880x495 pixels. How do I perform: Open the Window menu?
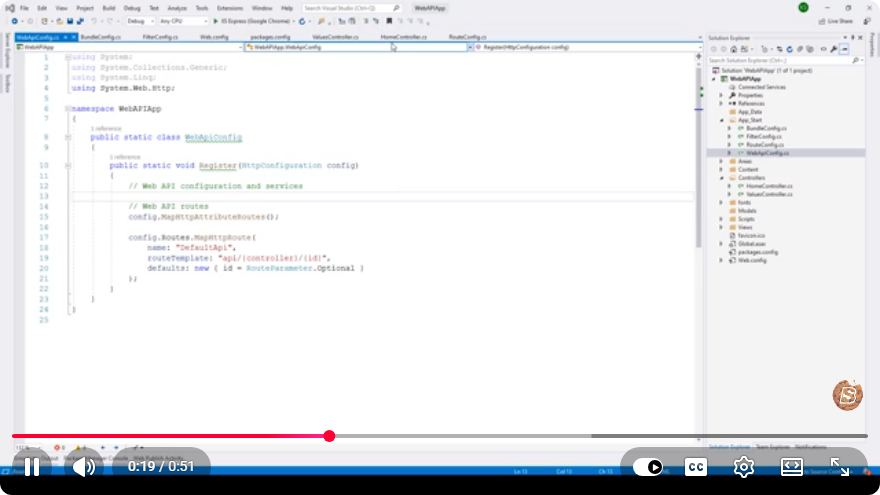262,8
